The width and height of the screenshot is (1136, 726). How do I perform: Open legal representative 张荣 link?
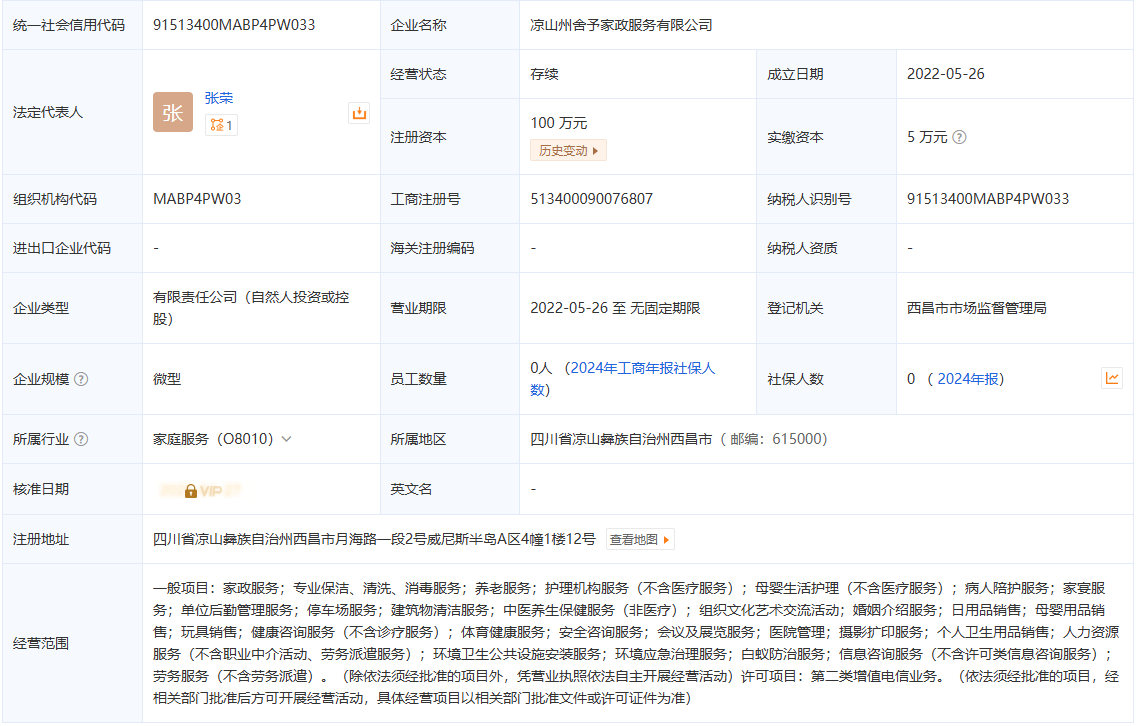tap(219, 98)
